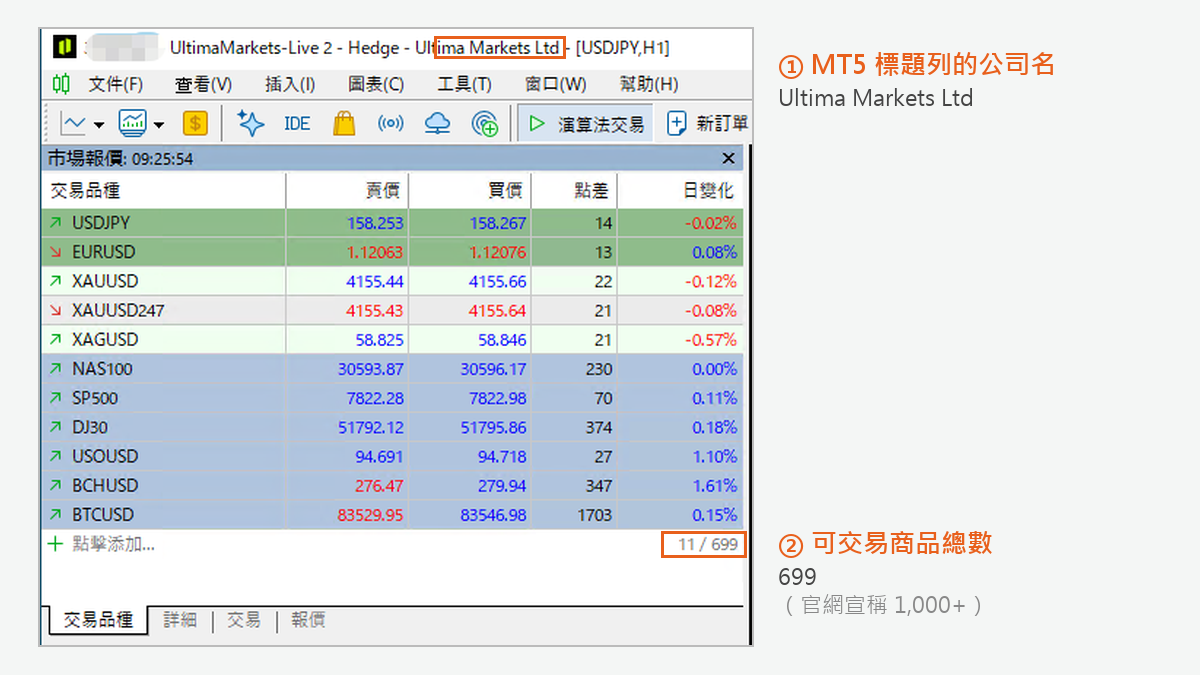Click USOUSD daily change 1.10%
This screenshot has width=1200, height=675.
pyautogui.click(x=715, y=456)
